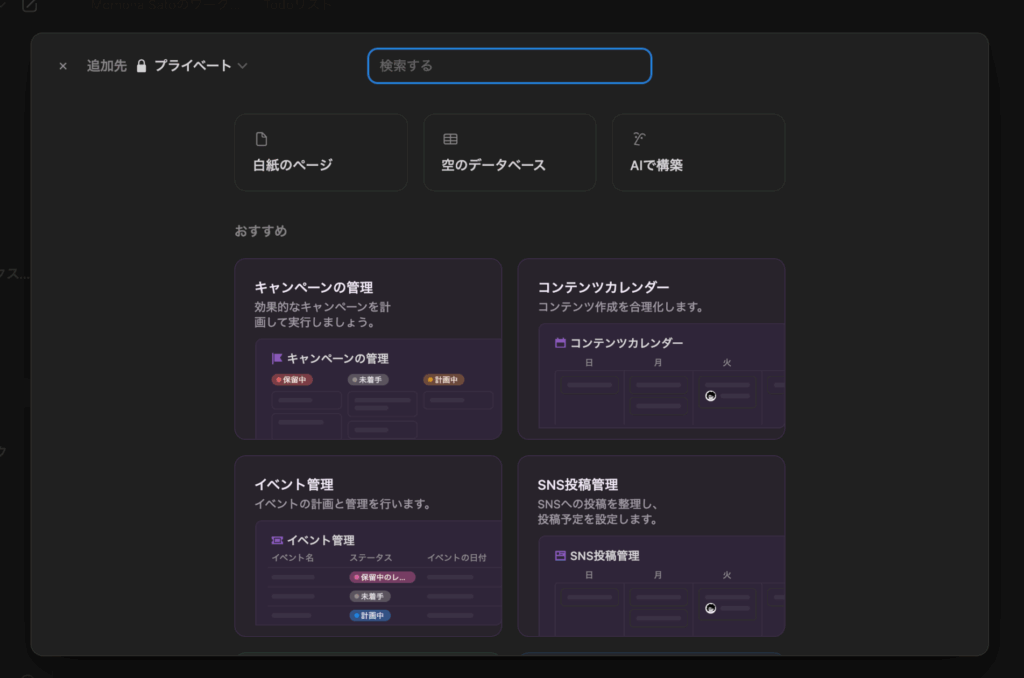Click the lock icon beside プライベート
This screenshot has height=678, width=1024.
[141, 66]
